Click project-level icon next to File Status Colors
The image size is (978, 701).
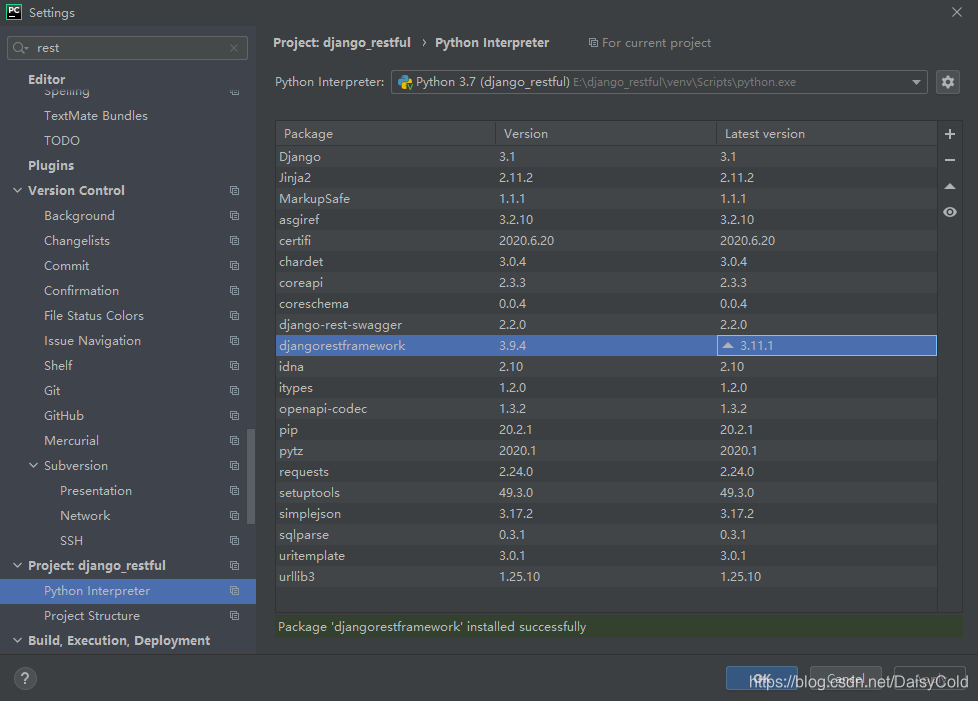tap(235, 316)
